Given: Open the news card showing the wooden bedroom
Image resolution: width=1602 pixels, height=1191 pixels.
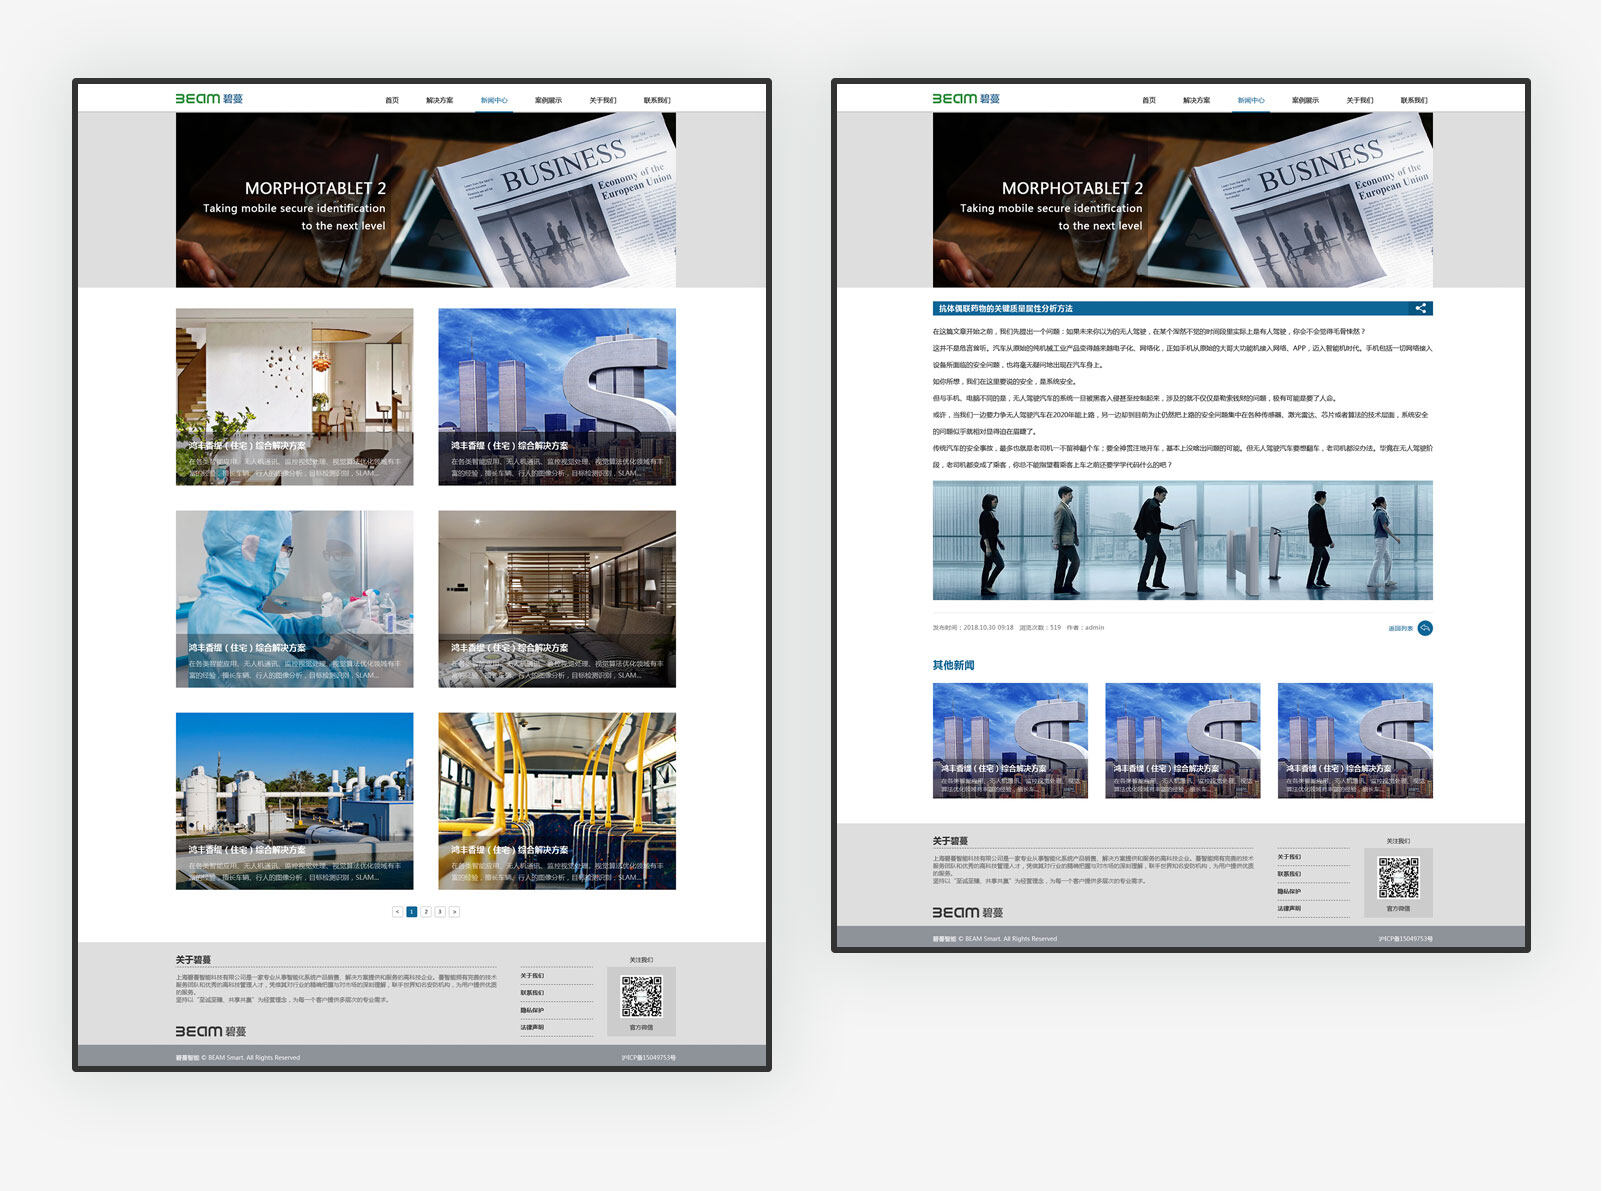Looking at the screenshot, I should pos(557,599).
